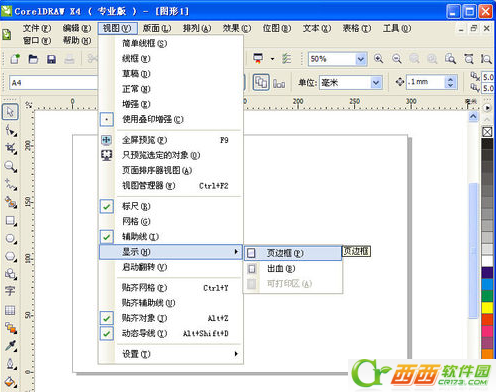This screenshot has width=496, height=392.
Task: Select the Zoom tool in toolbox
Action: [x=10, y=166]
